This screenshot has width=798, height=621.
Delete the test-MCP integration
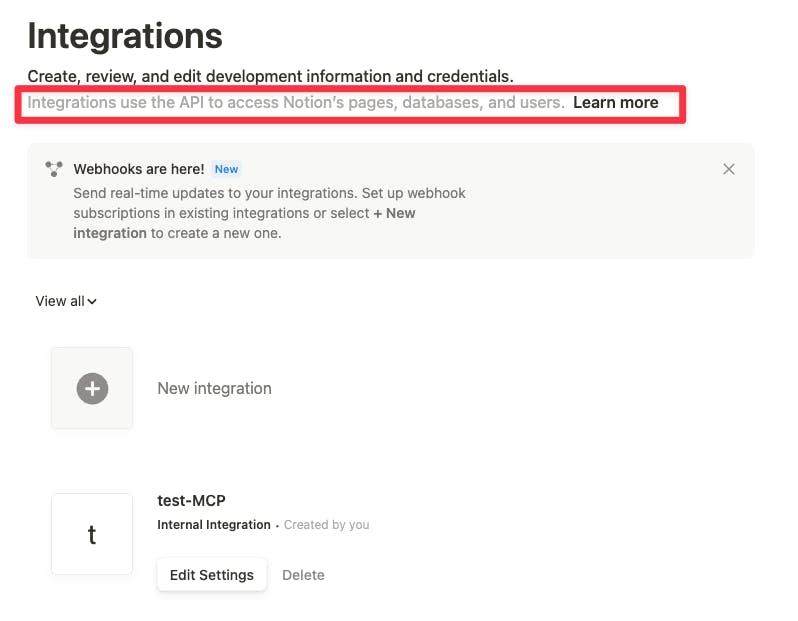tap(303, 575)
